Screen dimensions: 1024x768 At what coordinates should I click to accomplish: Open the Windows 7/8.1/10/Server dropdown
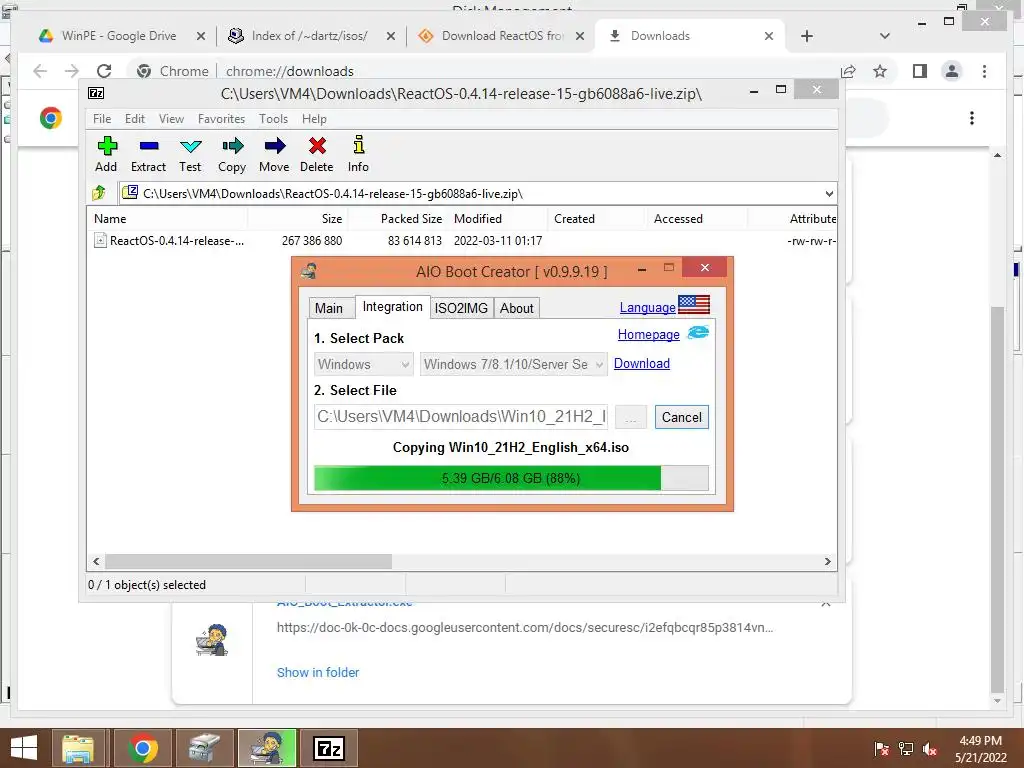(x=513, y=364)
